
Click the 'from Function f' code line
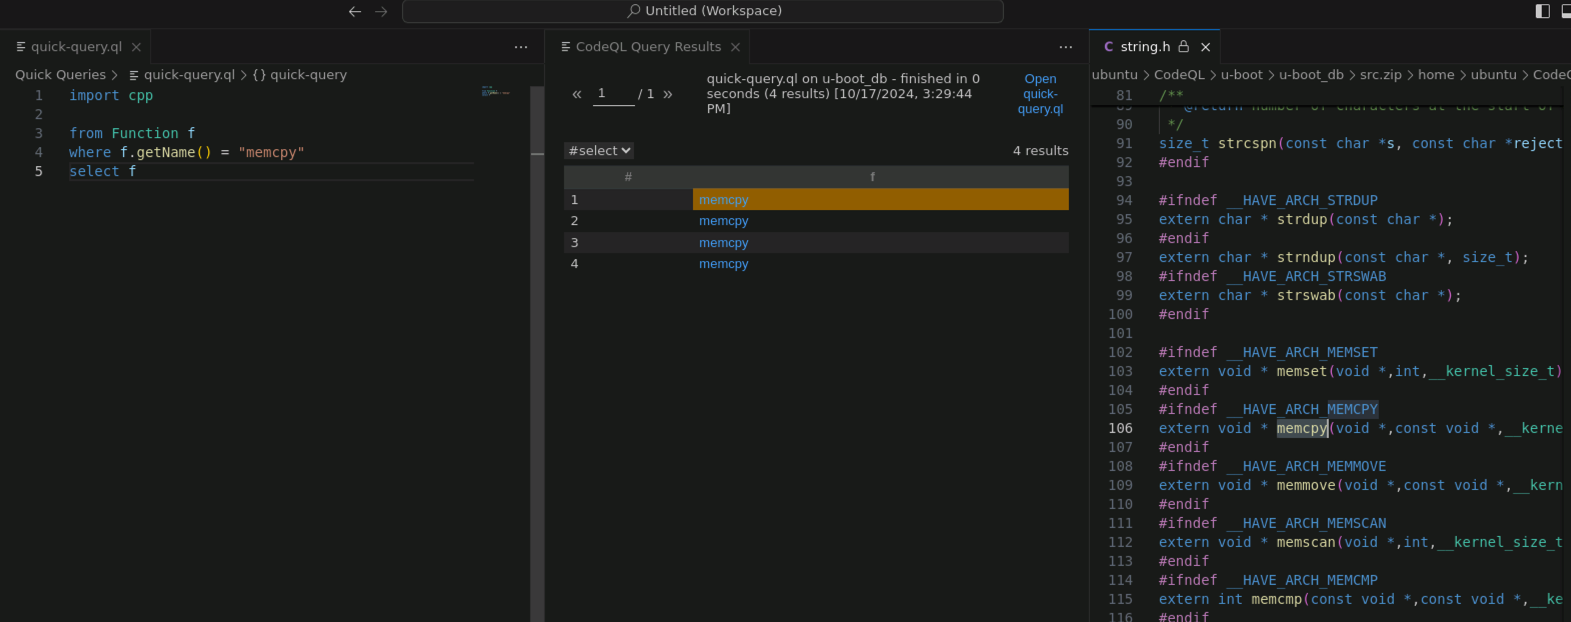(132, 134)
